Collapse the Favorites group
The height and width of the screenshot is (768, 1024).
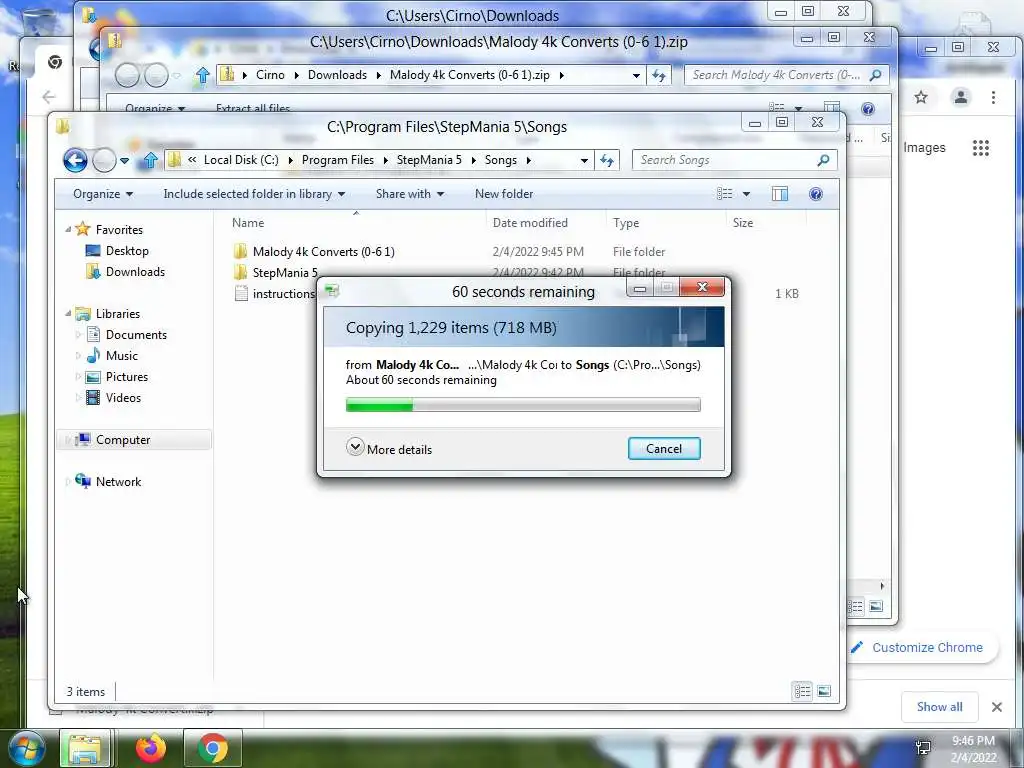click(69, 229)
